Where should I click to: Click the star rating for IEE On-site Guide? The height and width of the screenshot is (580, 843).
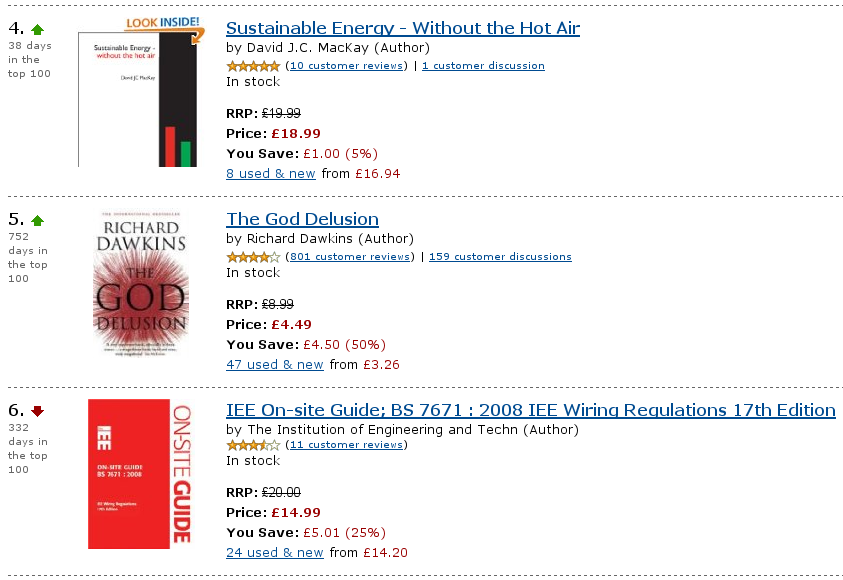(x=253, y=445)
